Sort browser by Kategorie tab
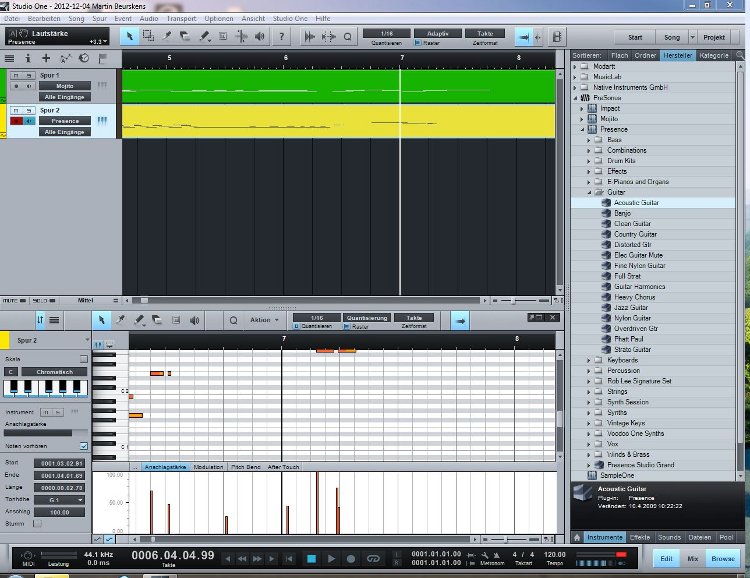Screen dimensions: 750x578 (x=713, y=56)
